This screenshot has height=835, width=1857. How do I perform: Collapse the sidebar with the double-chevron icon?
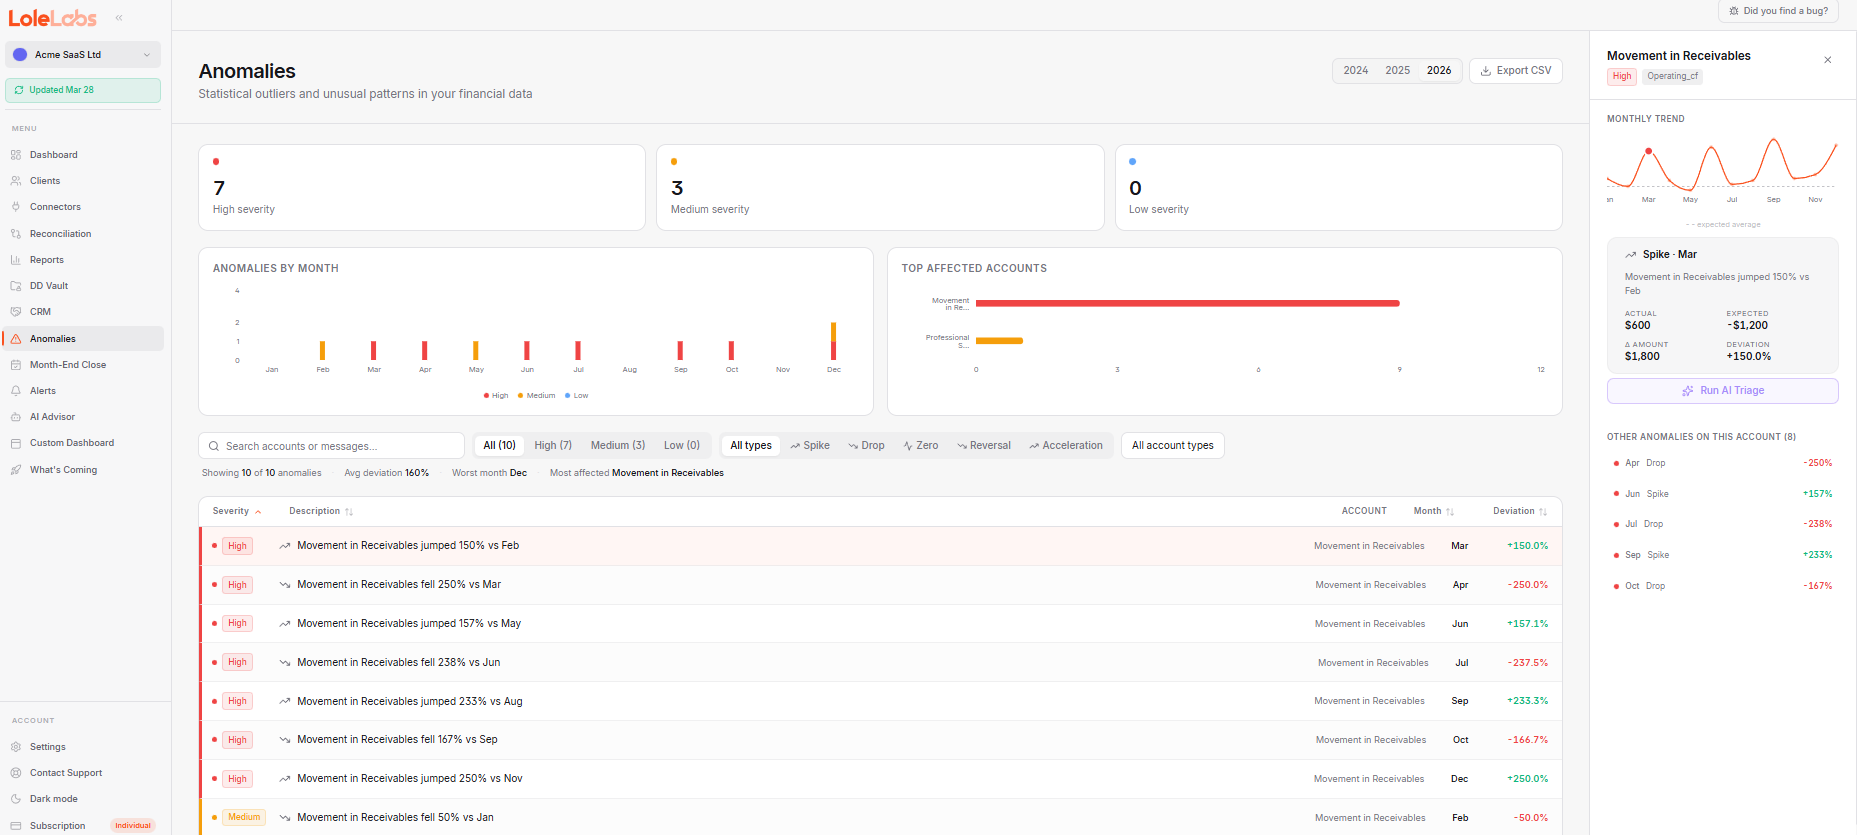pos(119,18)
